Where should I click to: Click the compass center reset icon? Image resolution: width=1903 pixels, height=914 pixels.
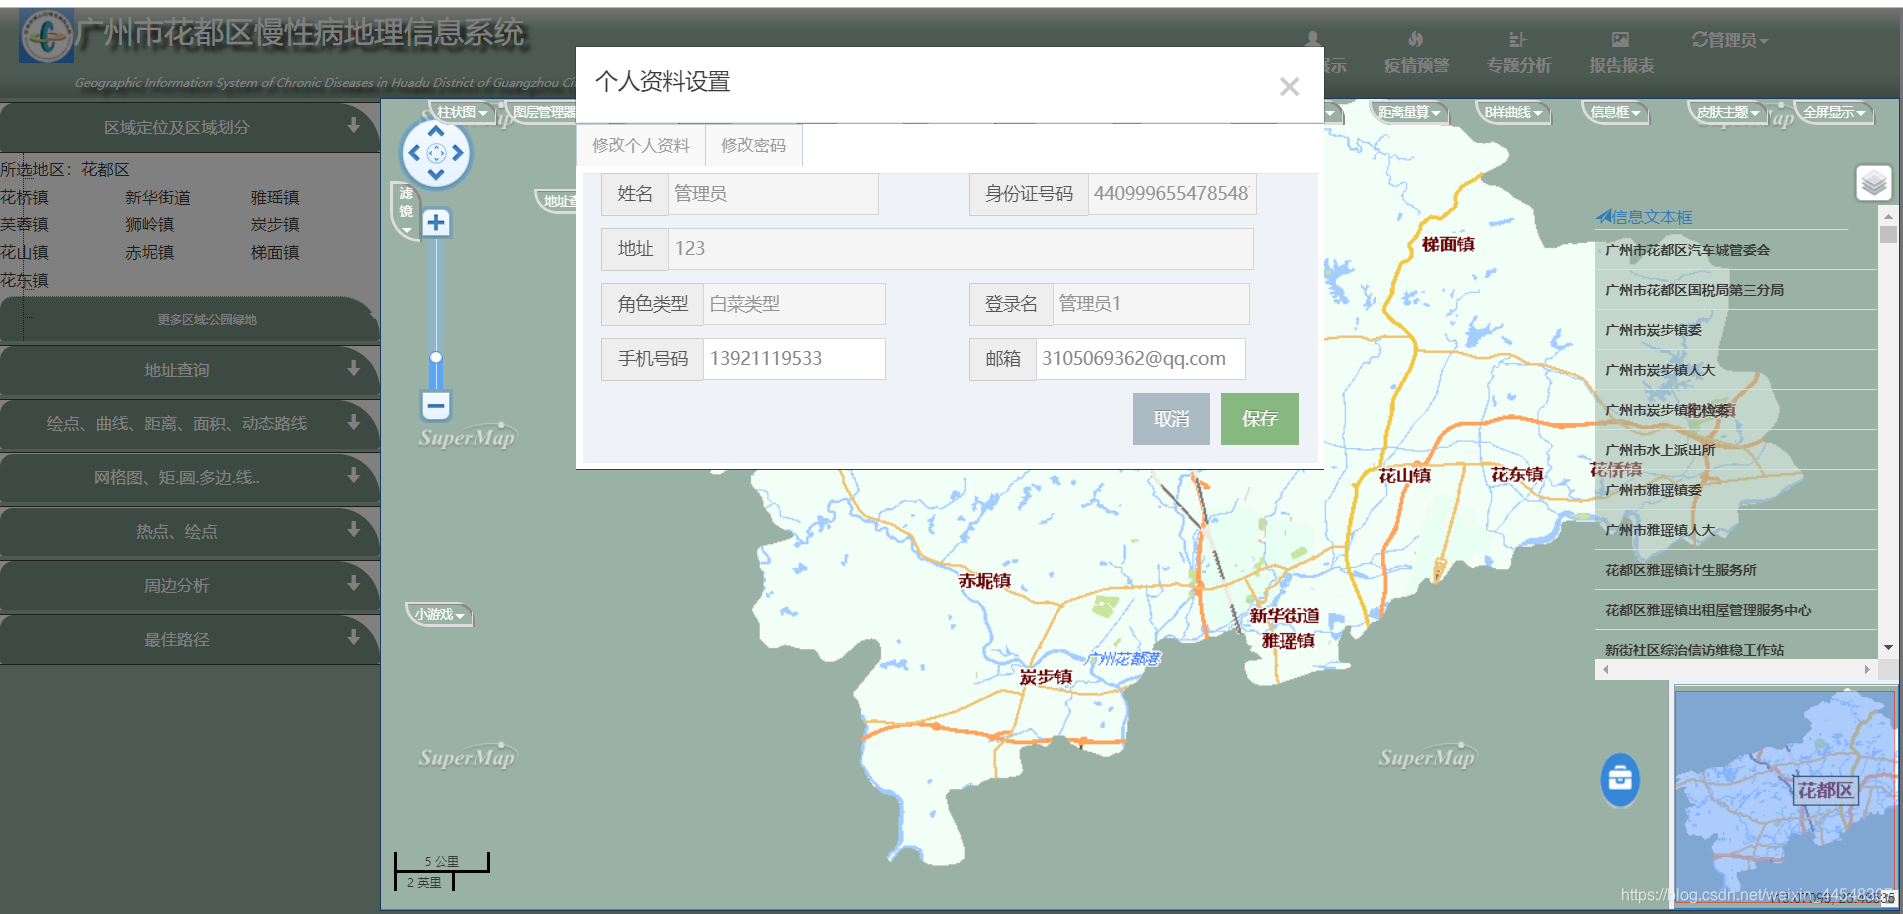(436, 154)
